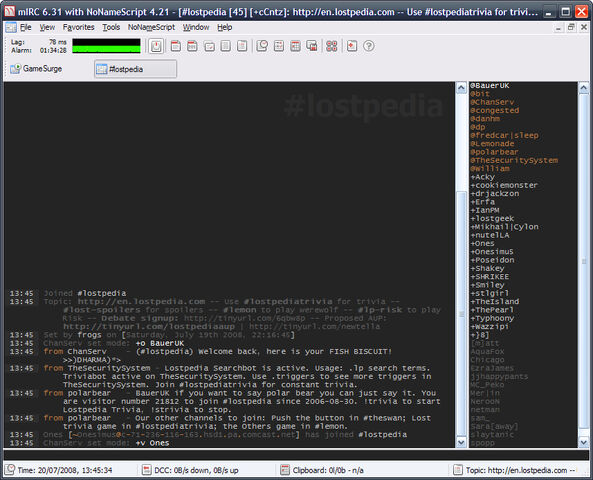Select the #lostpedia channel switchbar button
This screenshot has height=480, width=593.
tap(135, 69)
